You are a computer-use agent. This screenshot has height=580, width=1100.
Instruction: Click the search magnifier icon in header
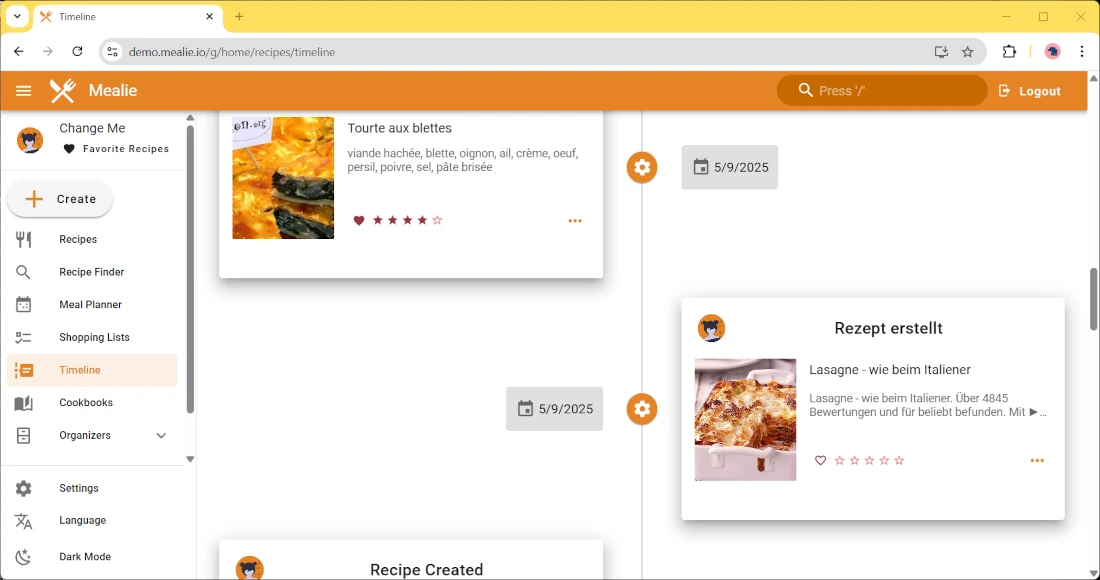click(805, 90)
